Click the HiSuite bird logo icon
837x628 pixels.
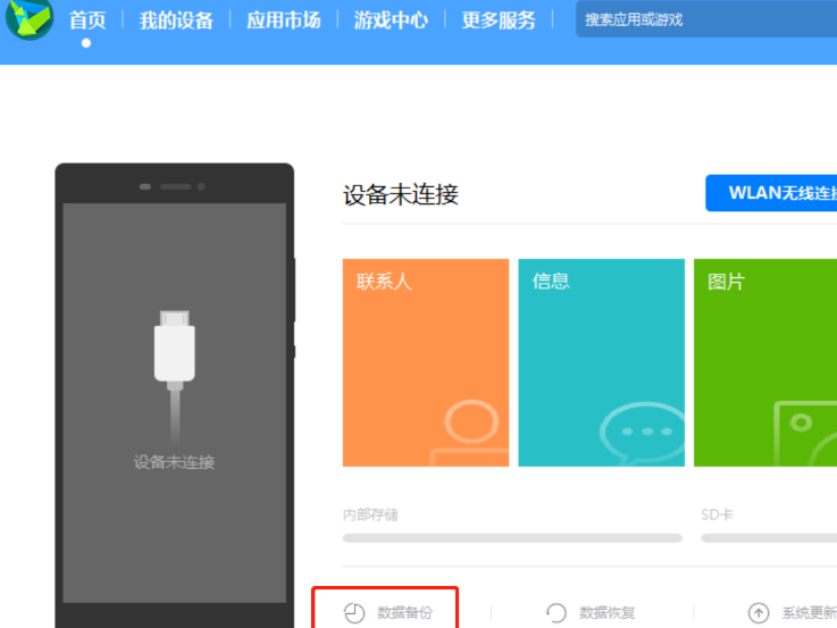(28, 18)
